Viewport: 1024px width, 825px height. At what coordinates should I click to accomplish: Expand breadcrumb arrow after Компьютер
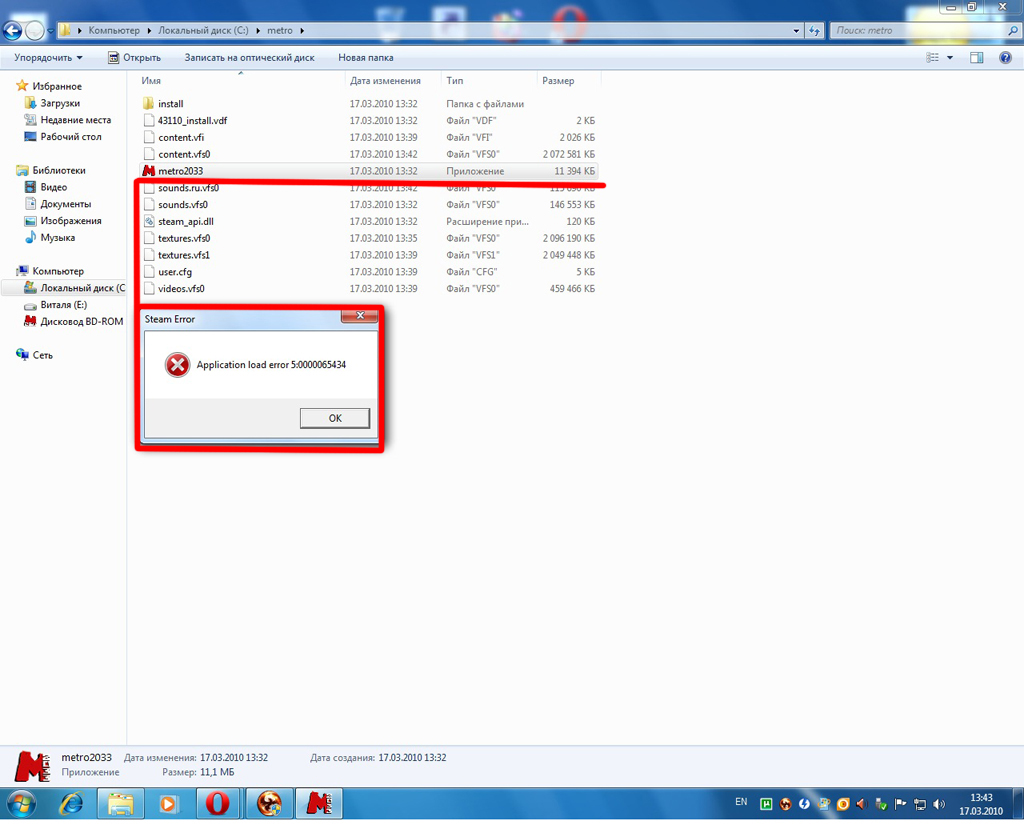point(148,31)
